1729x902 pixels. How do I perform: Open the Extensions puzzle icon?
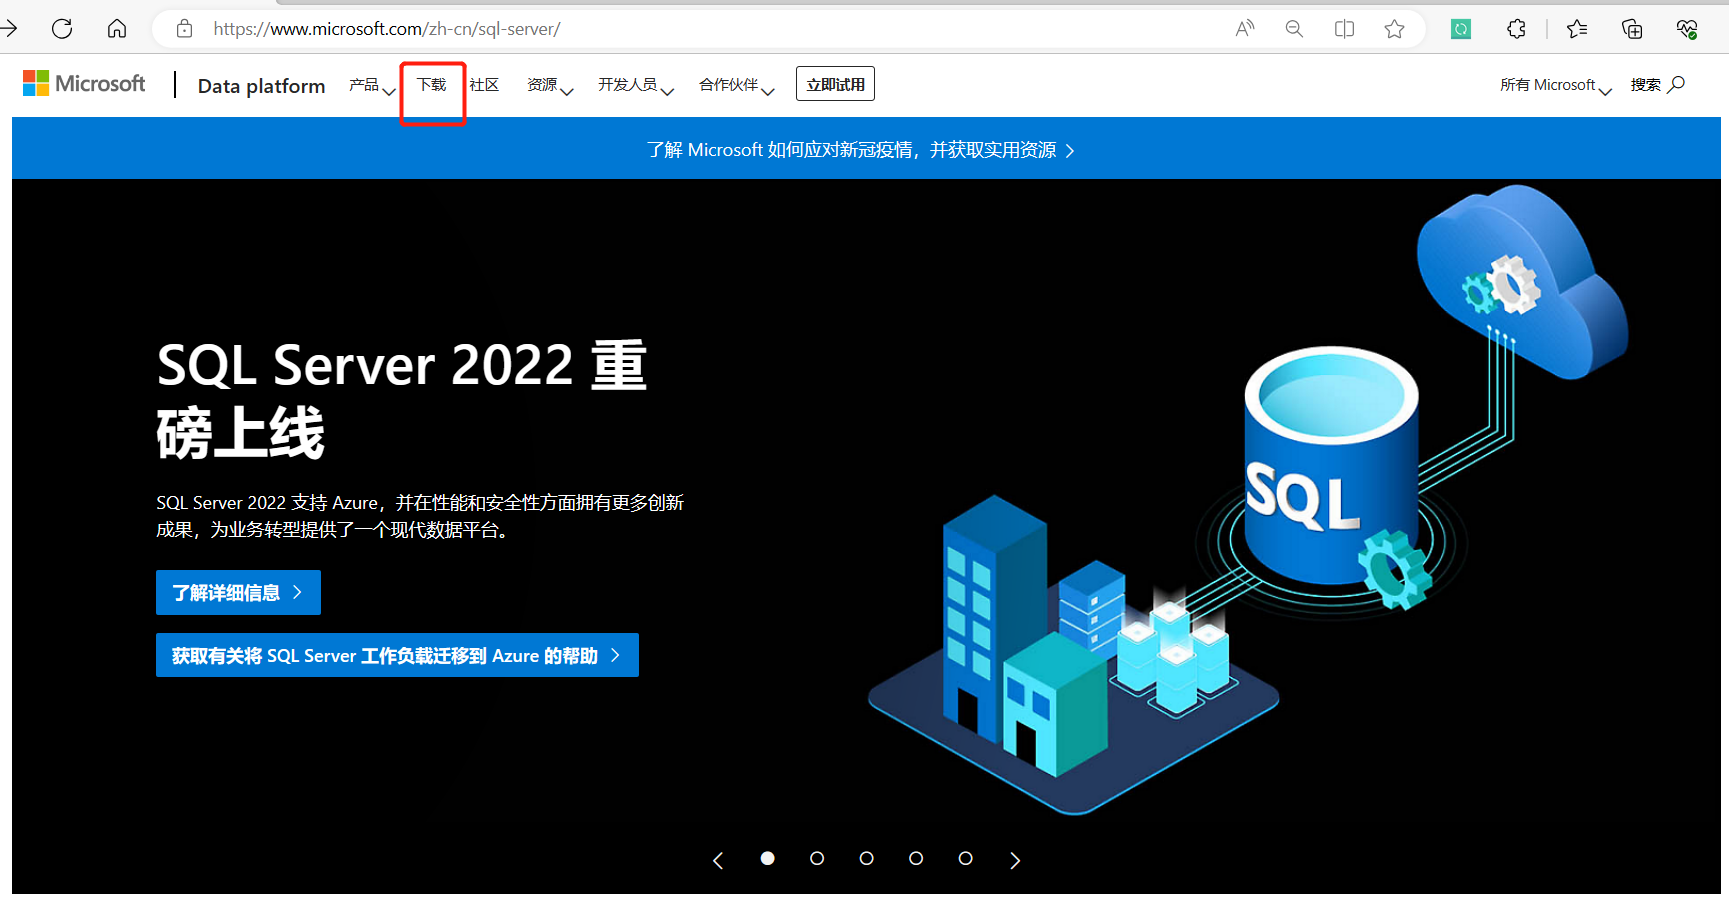(1516, 29)
